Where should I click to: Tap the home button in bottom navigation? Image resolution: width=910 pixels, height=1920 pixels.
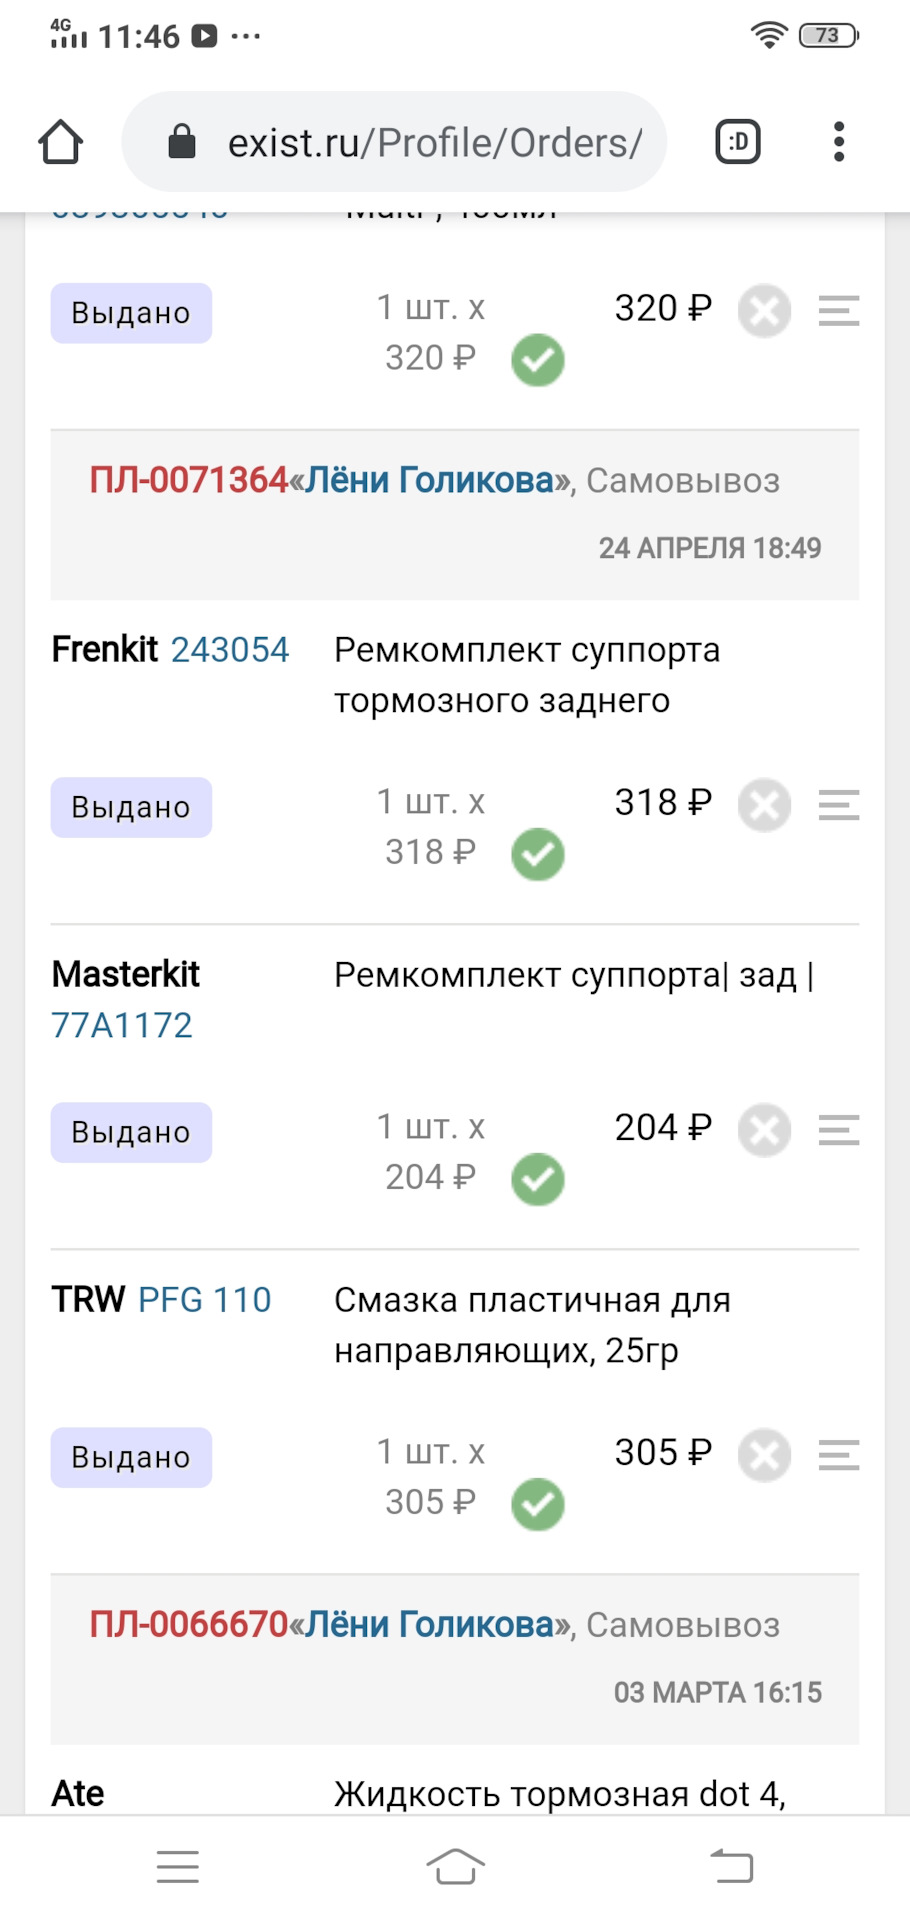pos(455,1866)
